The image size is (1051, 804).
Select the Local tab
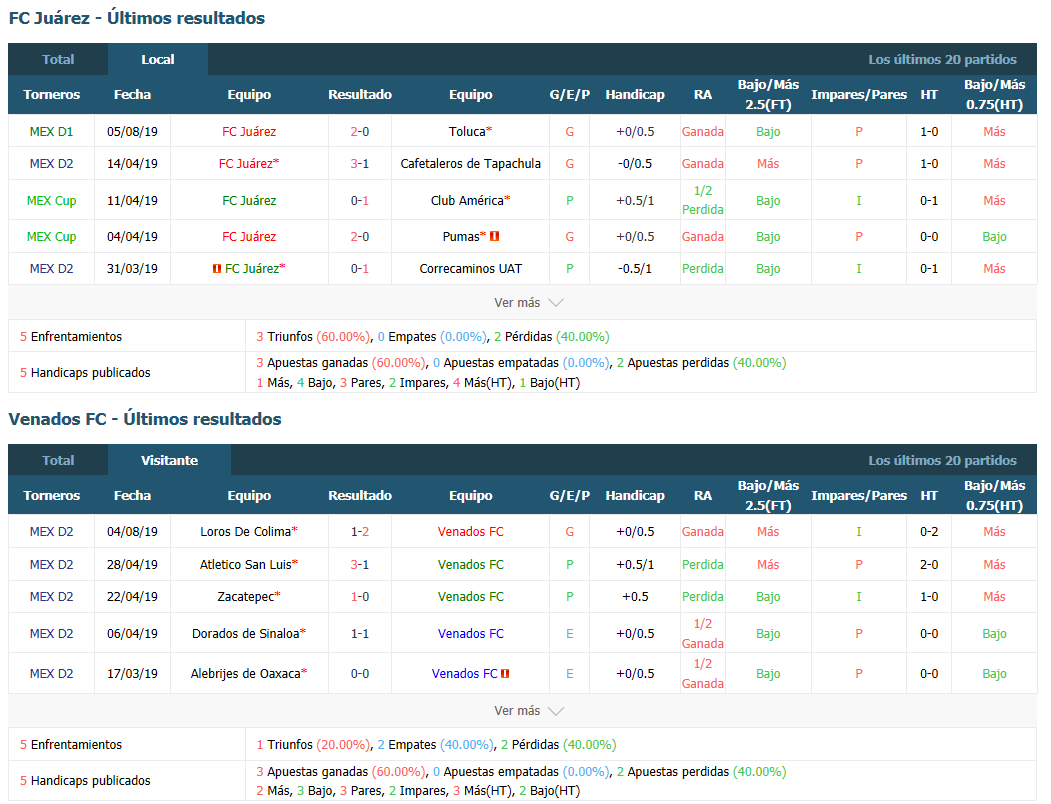[x=158, y=59]
